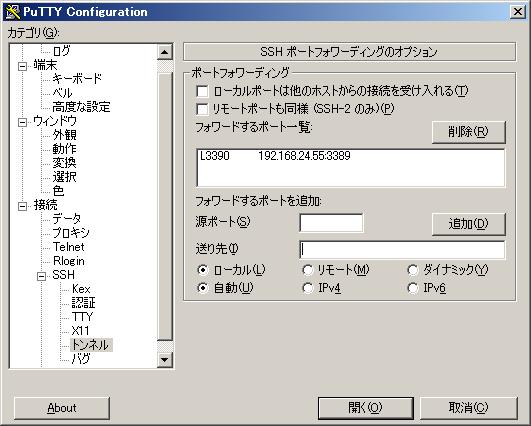Select the IPv4 radio button

tap(307, 288)
